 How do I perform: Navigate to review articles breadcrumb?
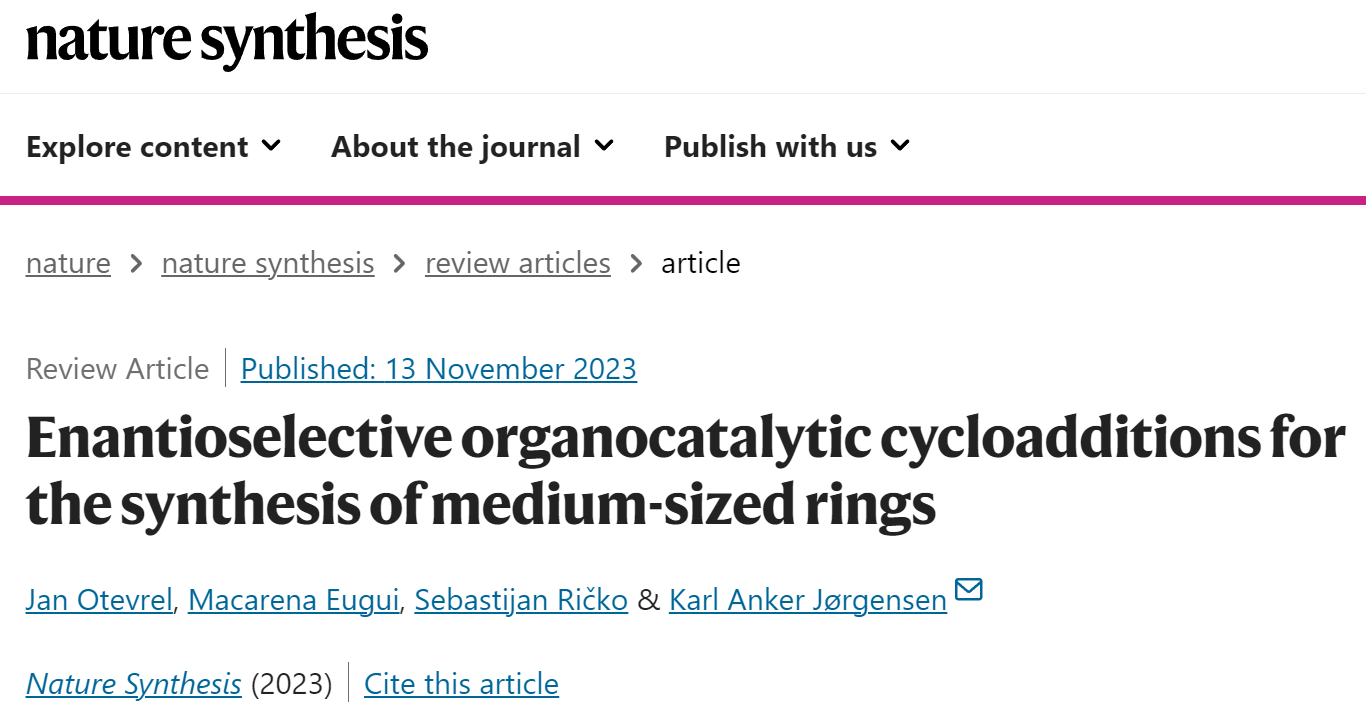click(x=518, y=263)
